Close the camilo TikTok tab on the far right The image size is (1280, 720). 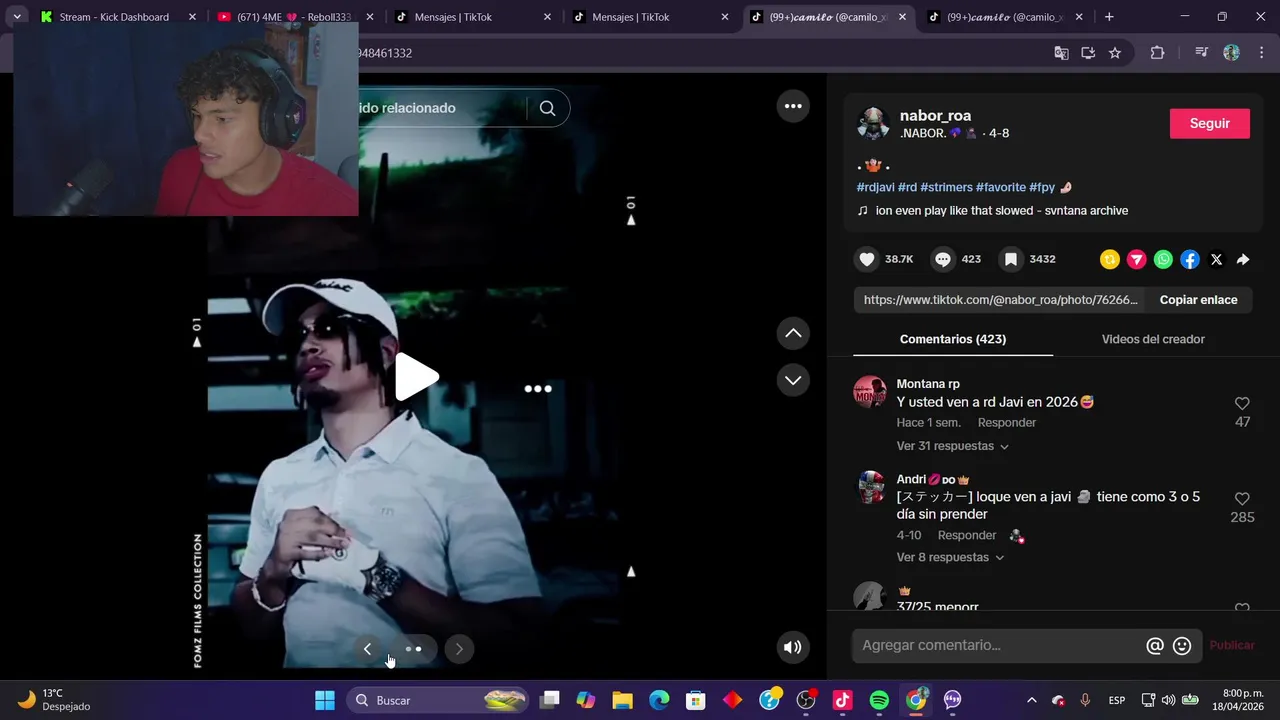pos(1079,17)
